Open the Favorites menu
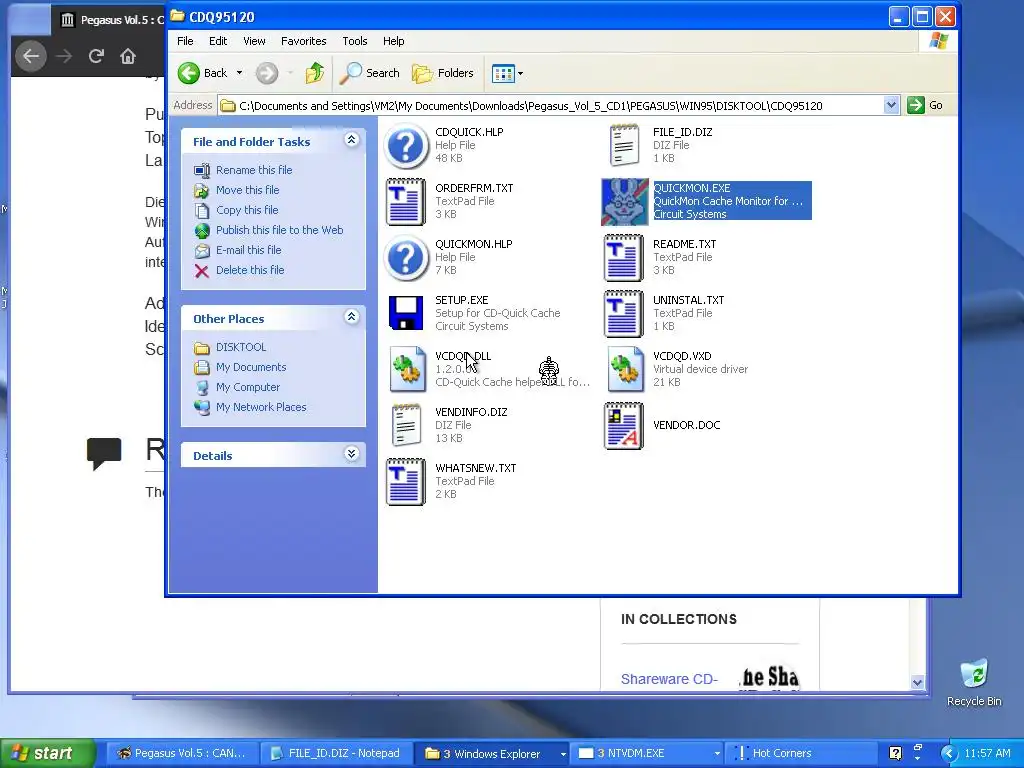This screenshot has width=1024, height=768. tap(304, 40)
